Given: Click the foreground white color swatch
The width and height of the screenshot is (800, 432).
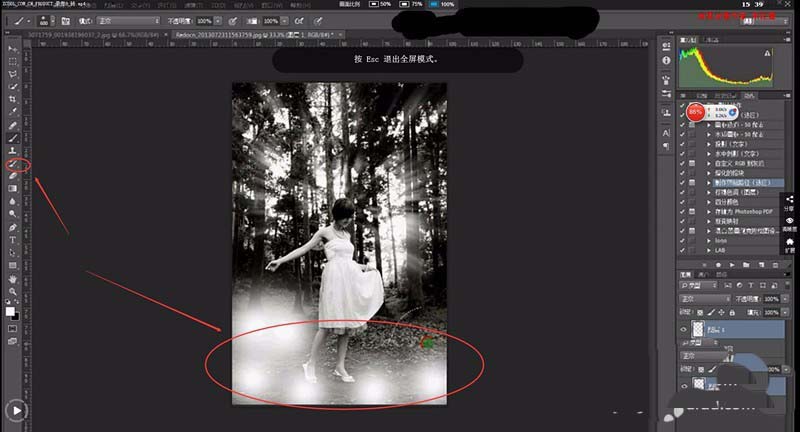Looking at the screenshot, I should [x=11, y=311].
